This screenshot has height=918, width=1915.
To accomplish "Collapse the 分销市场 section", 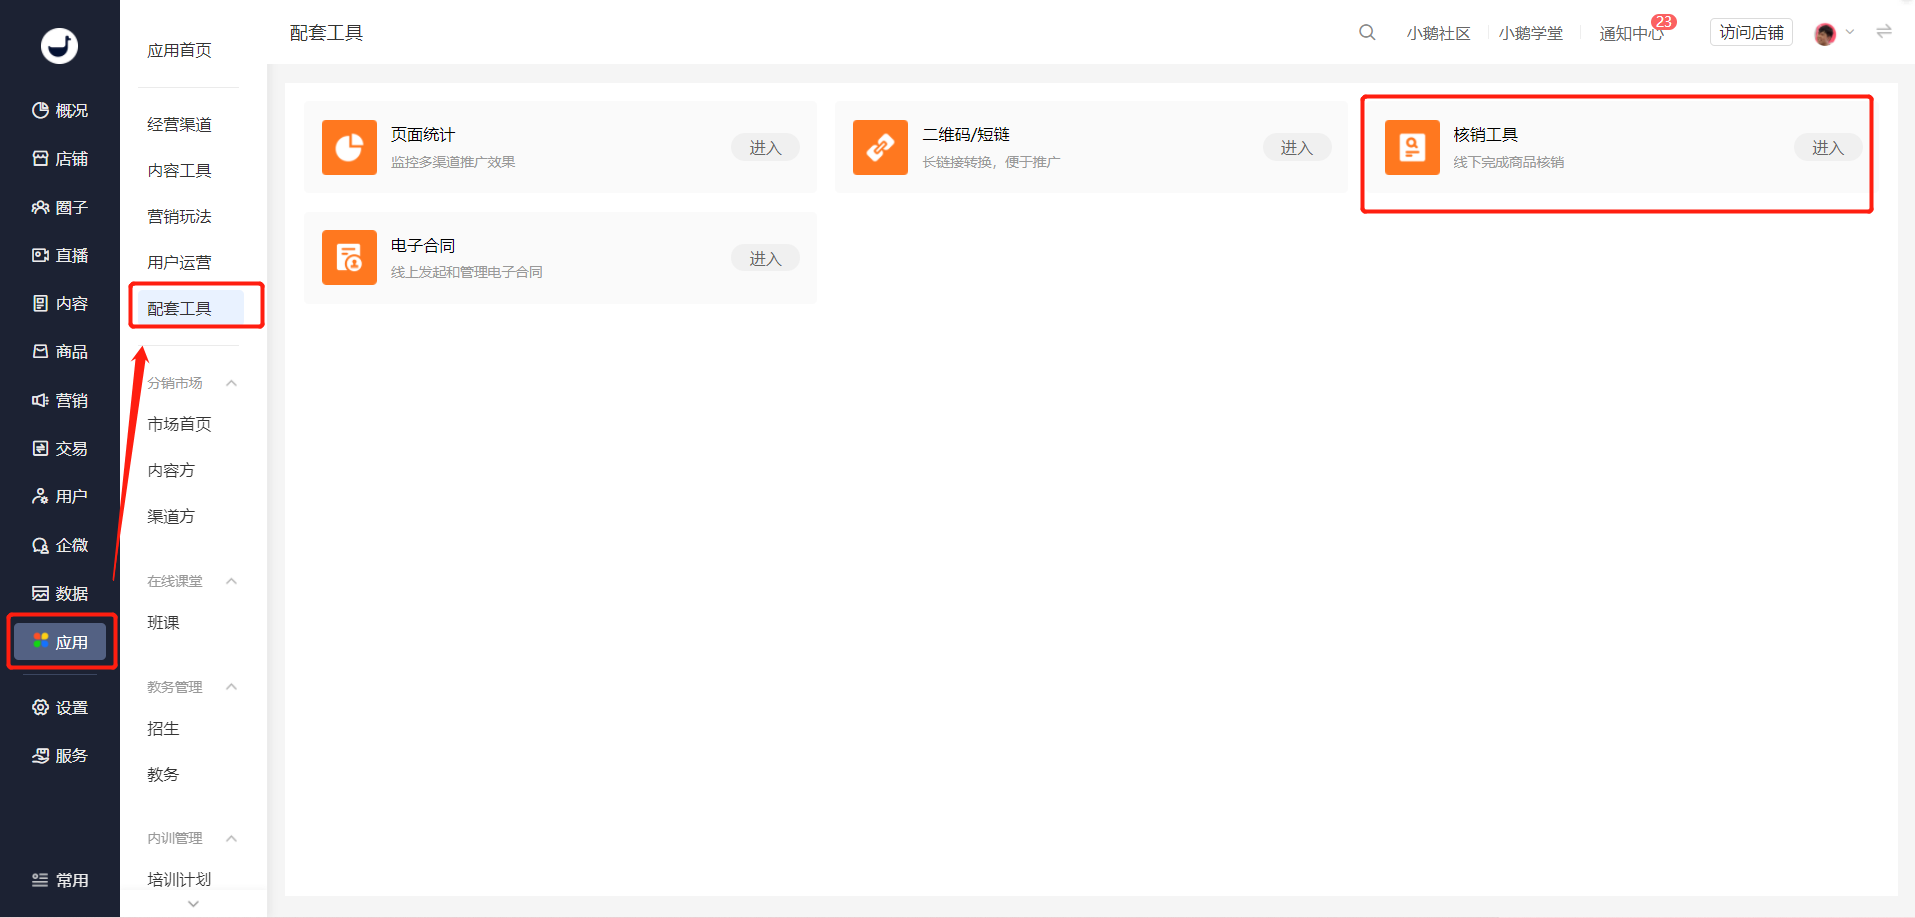I will tap(231, 383).
